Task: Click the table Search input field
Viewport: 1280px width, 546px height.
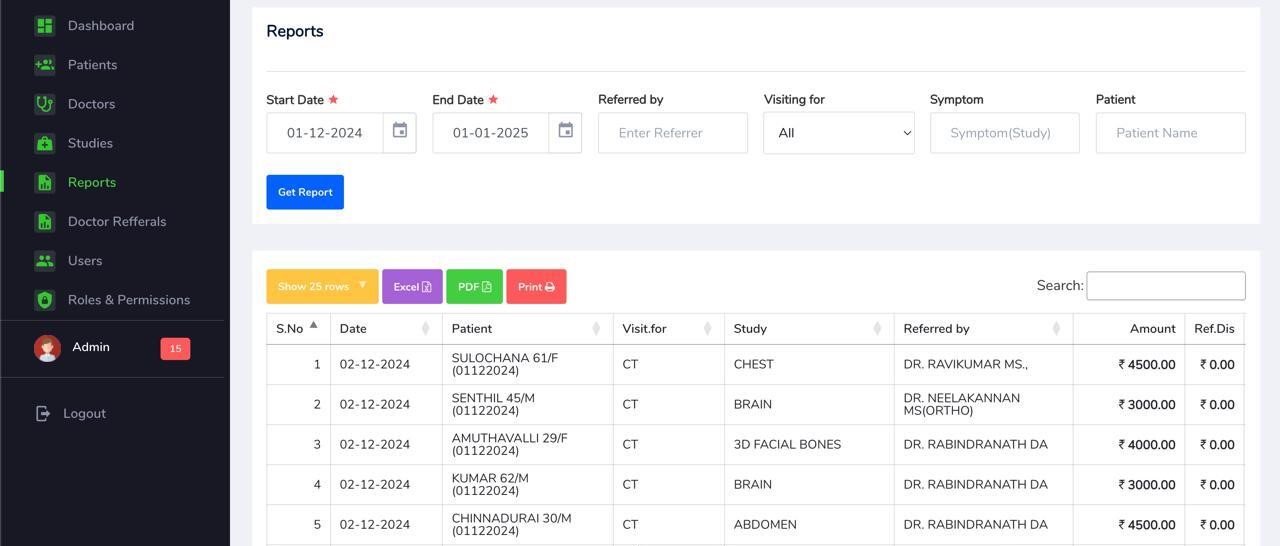Action: coord(1165,286)
